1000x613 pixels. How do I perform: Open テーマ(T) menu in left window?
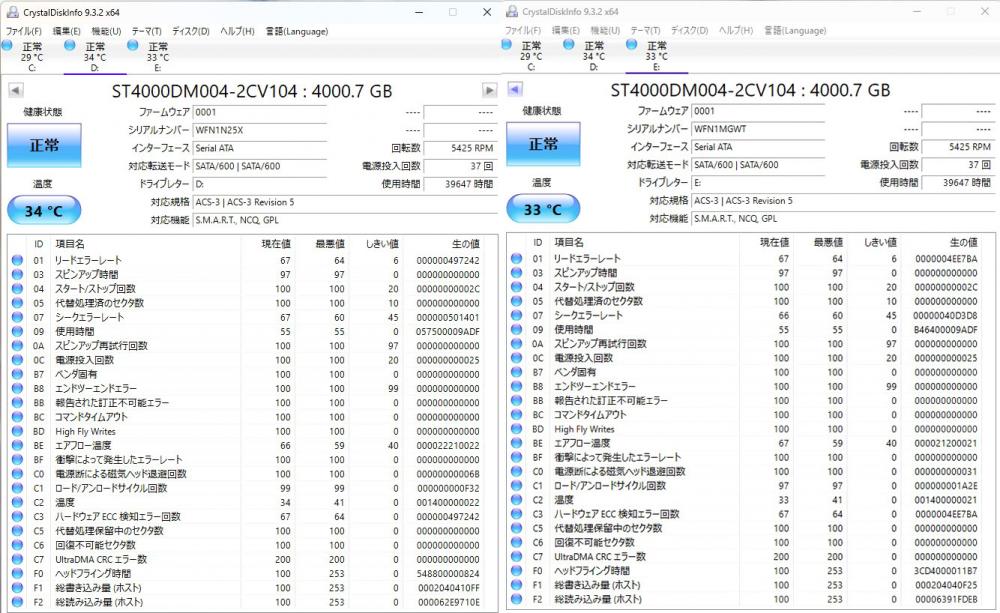pyautogui.click(x=147, y=31)
